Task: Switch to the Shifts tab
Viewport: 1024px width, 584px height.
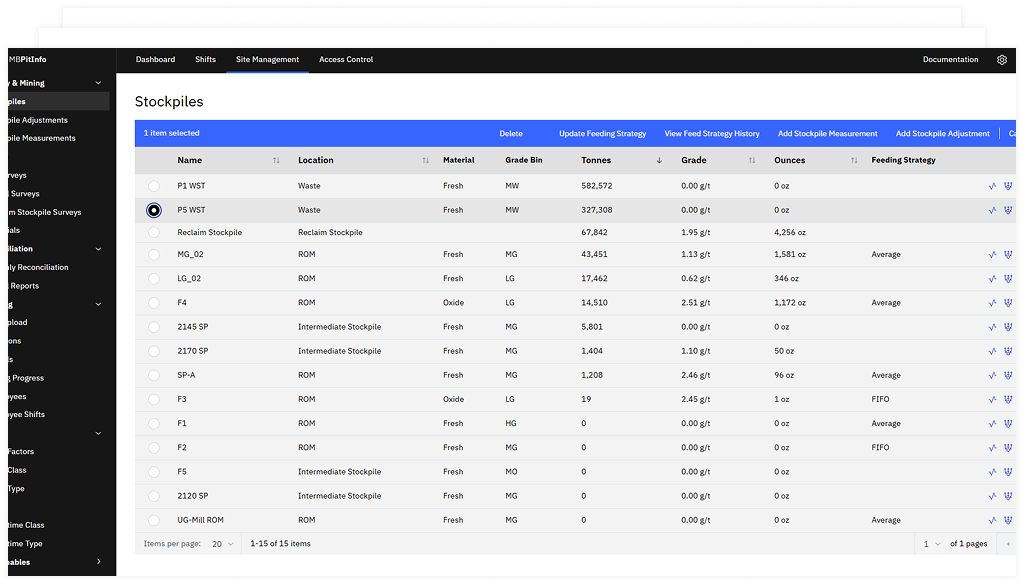Action: [205, 59]
